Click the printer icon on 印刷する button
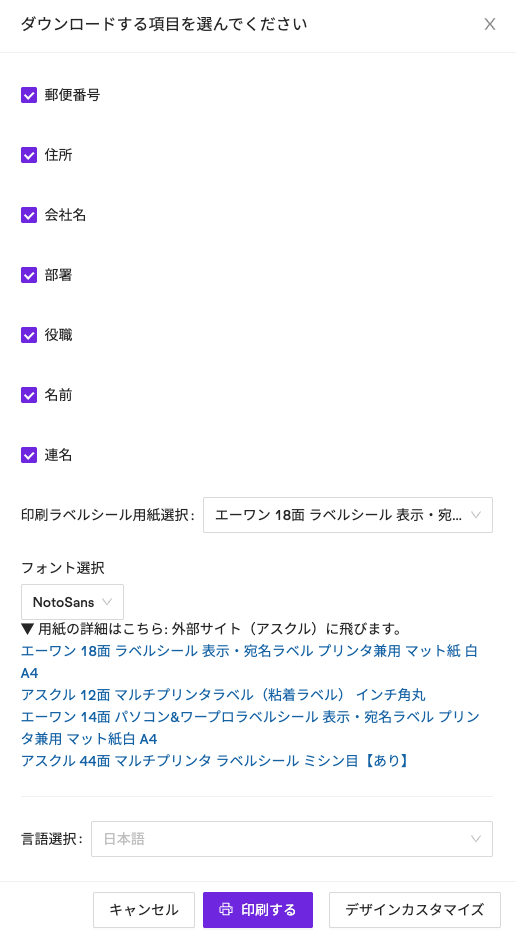516x932 pixels. click(x=225, y=909)
